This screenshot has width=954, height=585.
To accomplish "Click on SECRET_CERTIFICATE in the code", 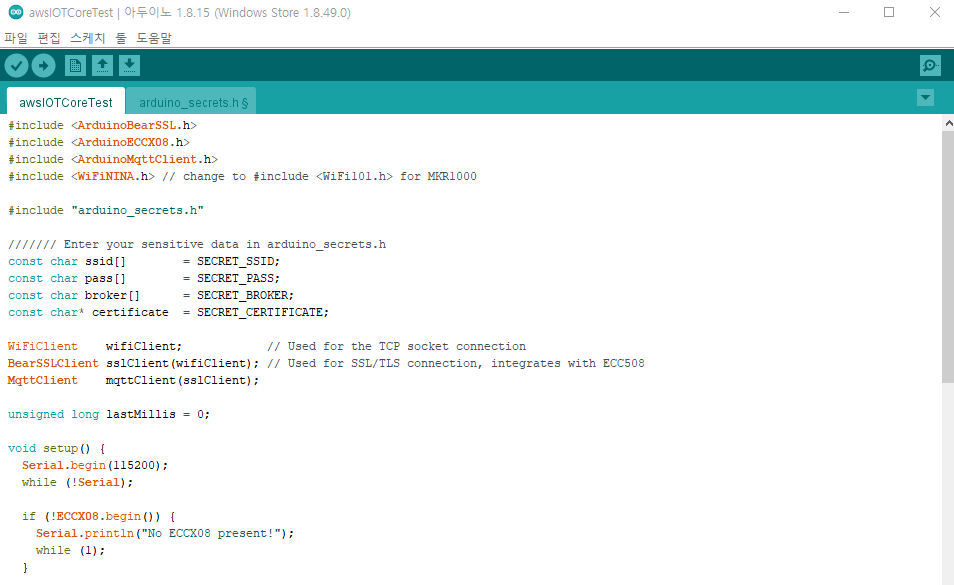I will 260,313.
